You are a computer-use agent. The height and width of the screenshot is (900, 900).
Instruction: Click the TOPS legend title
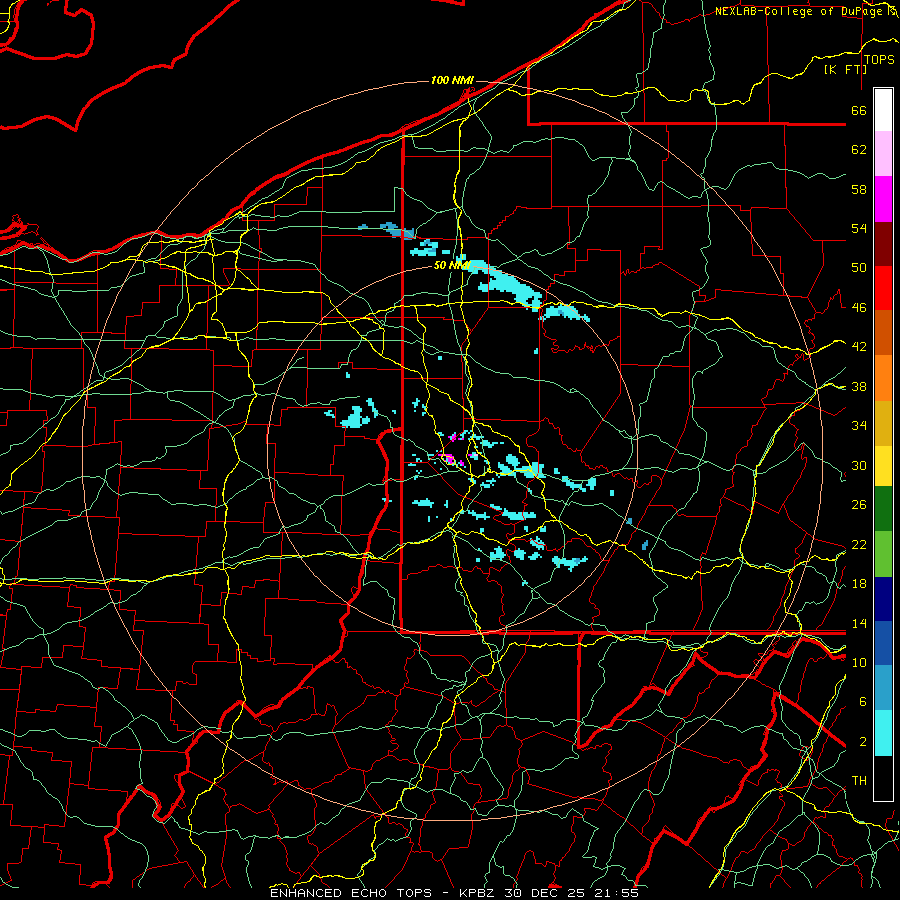pos(879,60)
